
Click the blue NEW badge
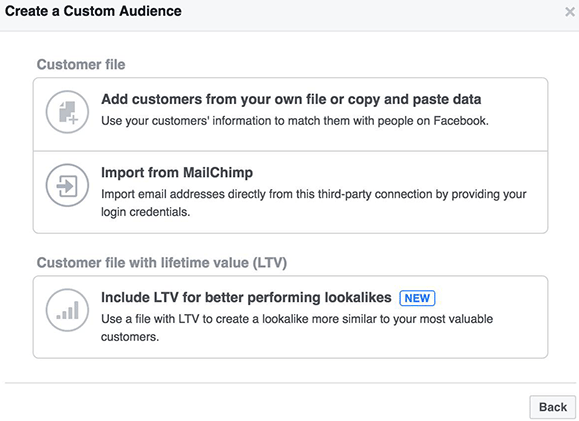pyautogui.click(x=417, y=298)
